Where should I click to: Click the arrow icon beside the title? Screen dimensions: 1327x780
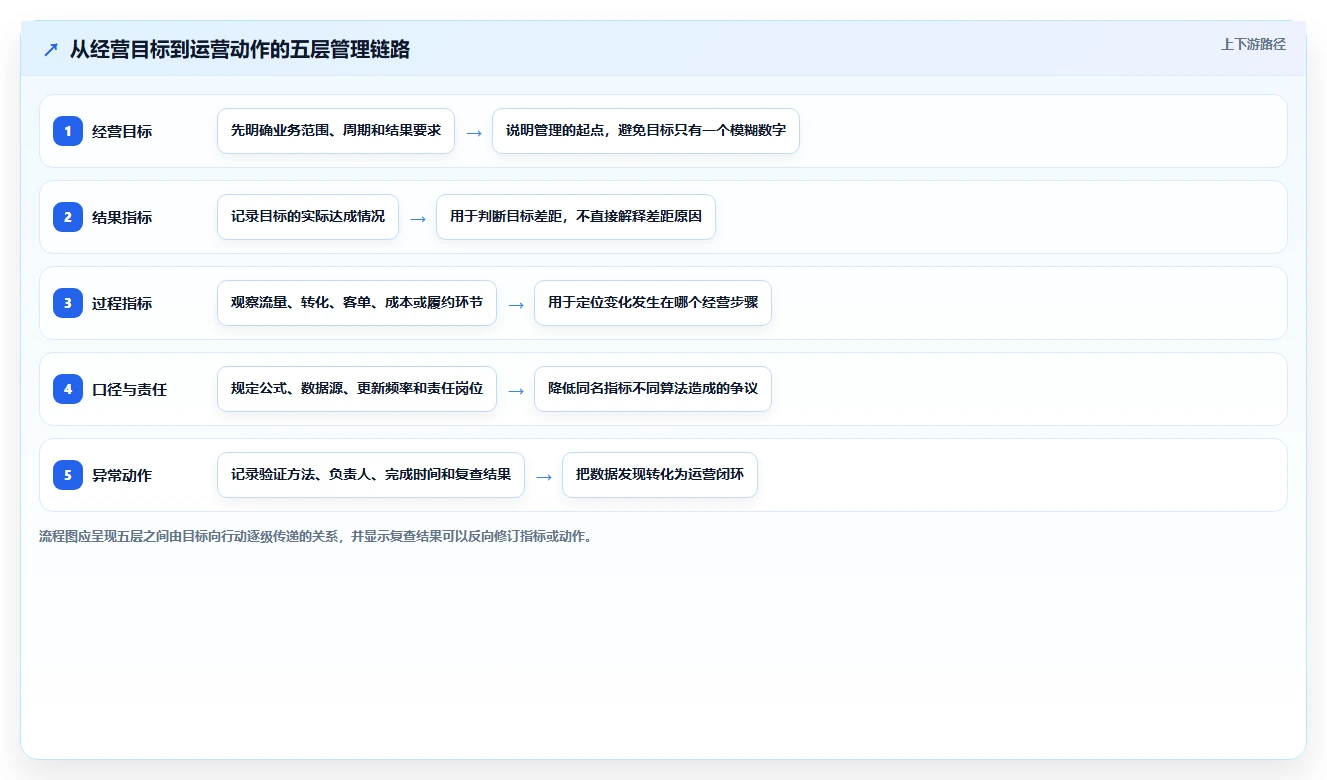(51, 50)
